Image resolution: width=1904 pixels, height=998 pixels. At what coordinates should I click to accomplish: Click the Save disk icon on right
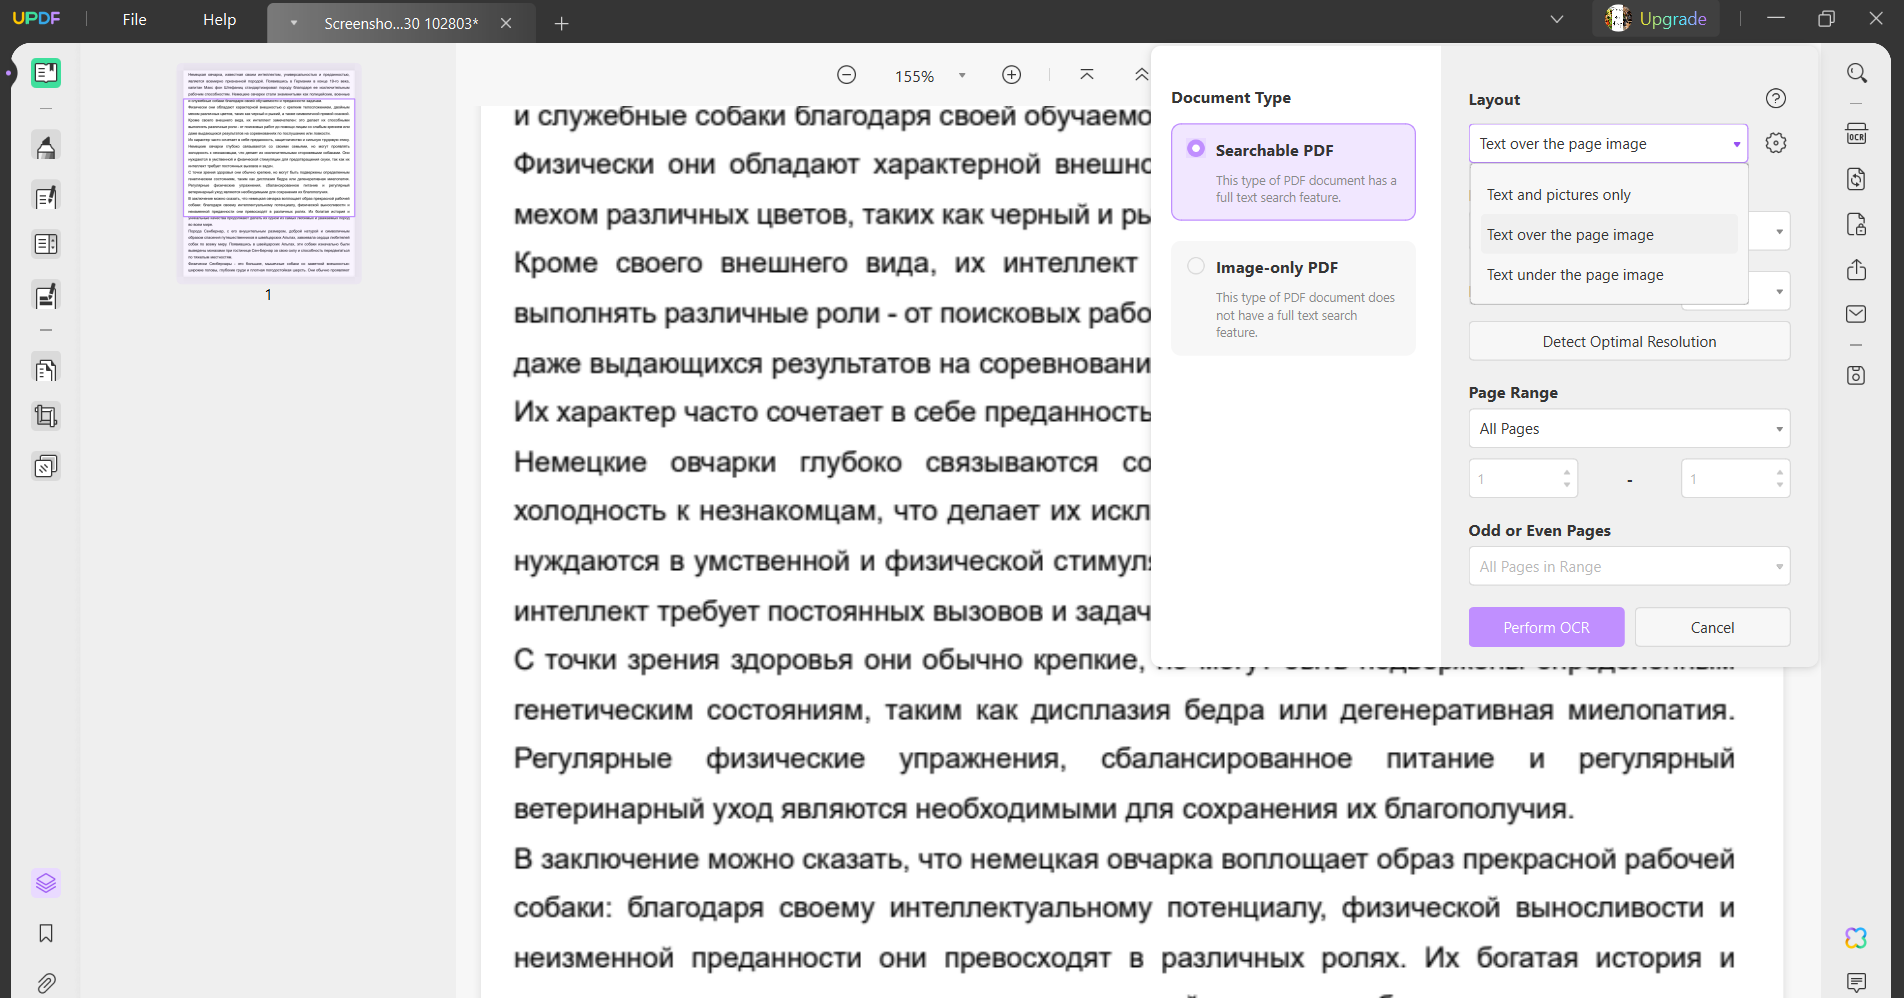click(x=1857, y=375)
